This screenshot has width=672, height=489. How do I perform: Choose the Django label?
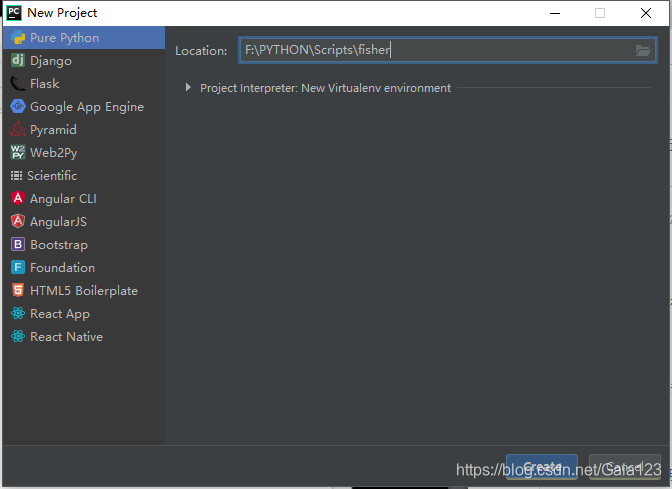pyautogui.click(x=51, y=61)
